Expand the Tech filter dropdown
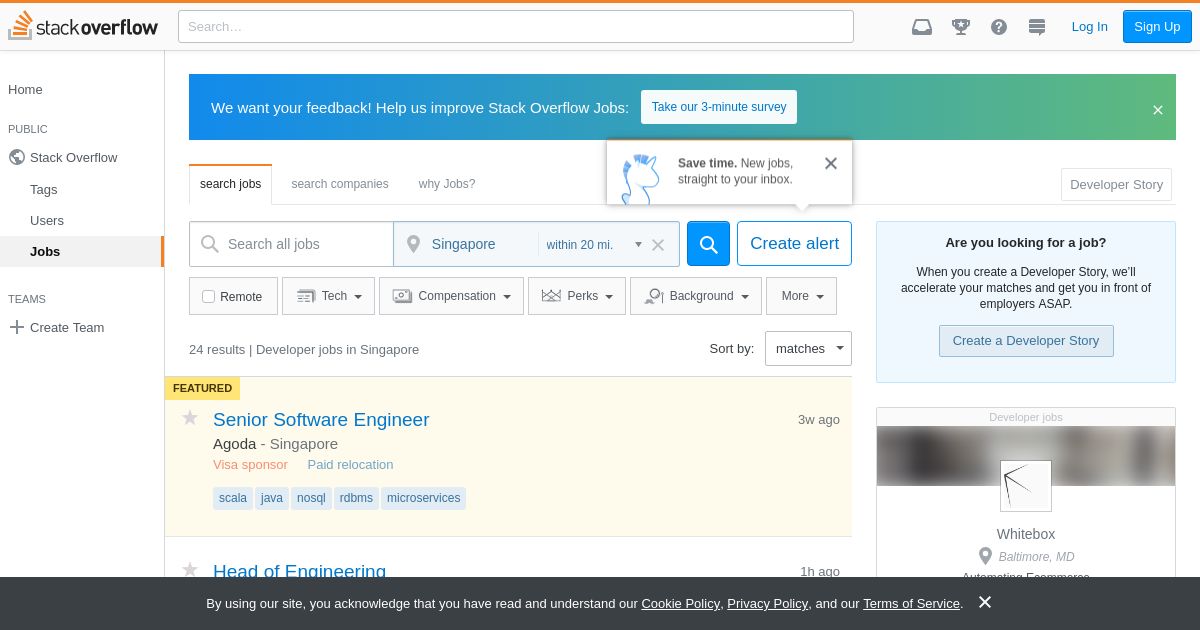This screenshot has width=1200, height=630. coord(329,296)
